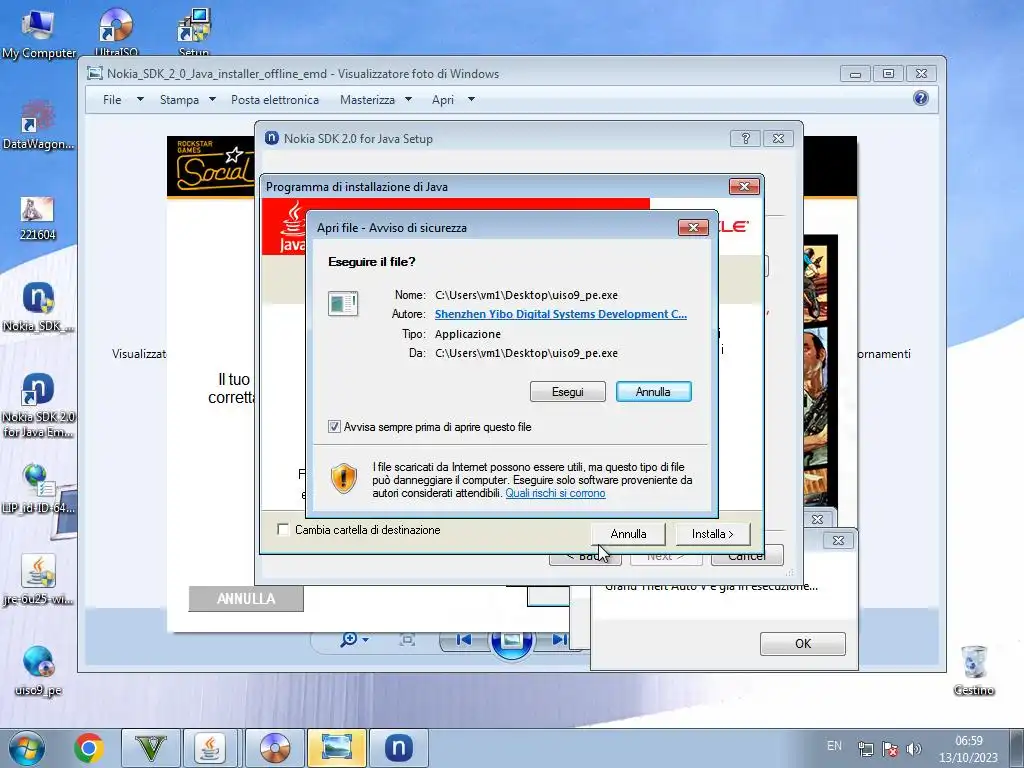Image resolution: width=1024 pixels, height=768 pixels.
Task: Switch to Nokia SDK taskbar item
Action: (398, 748)
